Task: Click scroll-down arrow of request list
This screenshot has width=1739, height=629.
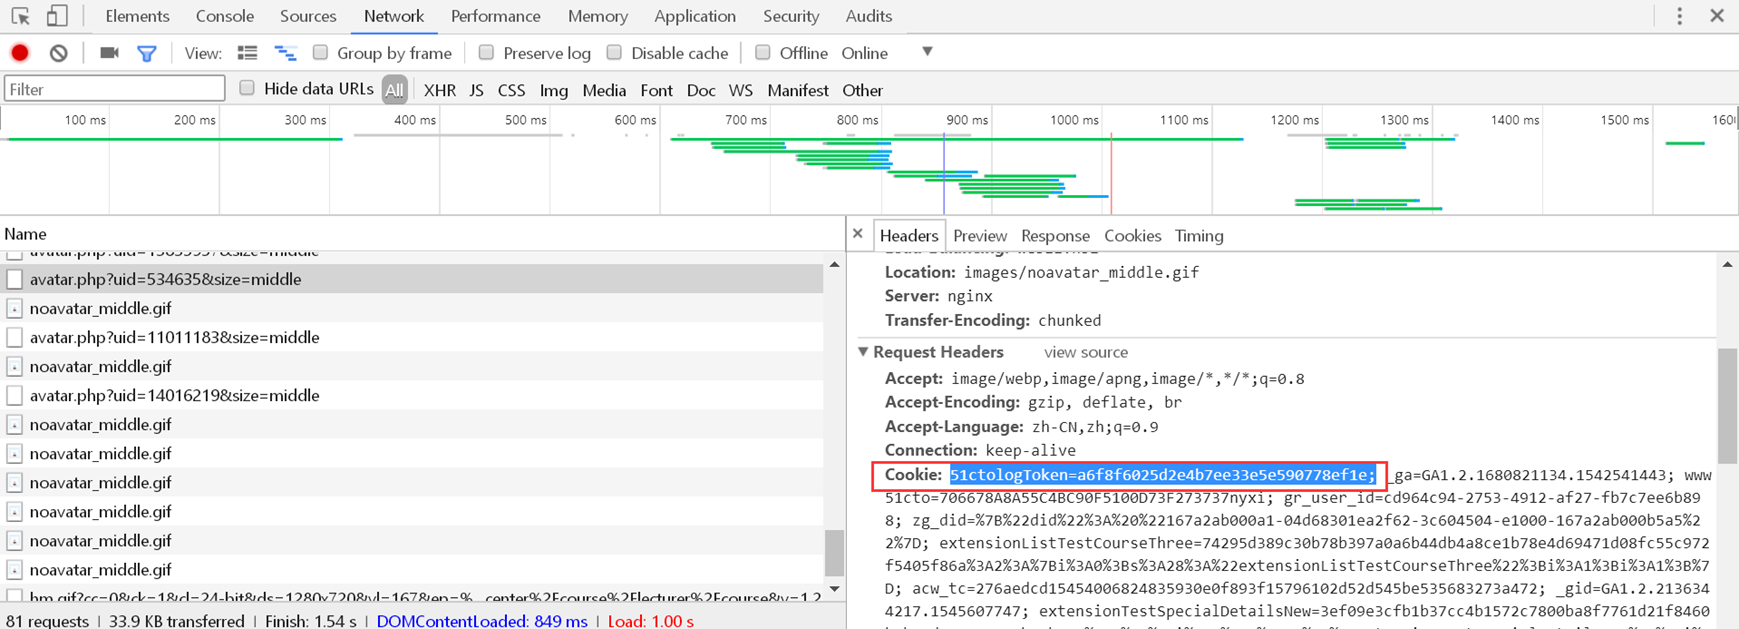Action: pos(834,589)
